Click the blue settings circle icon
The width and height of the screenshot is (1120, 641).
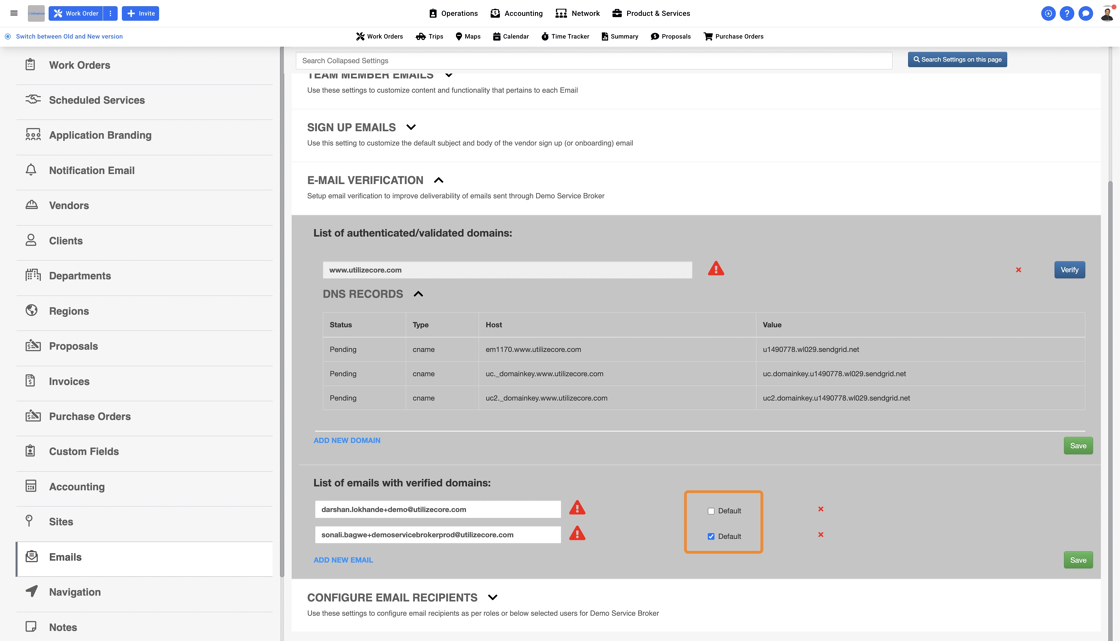point(1048,13)
